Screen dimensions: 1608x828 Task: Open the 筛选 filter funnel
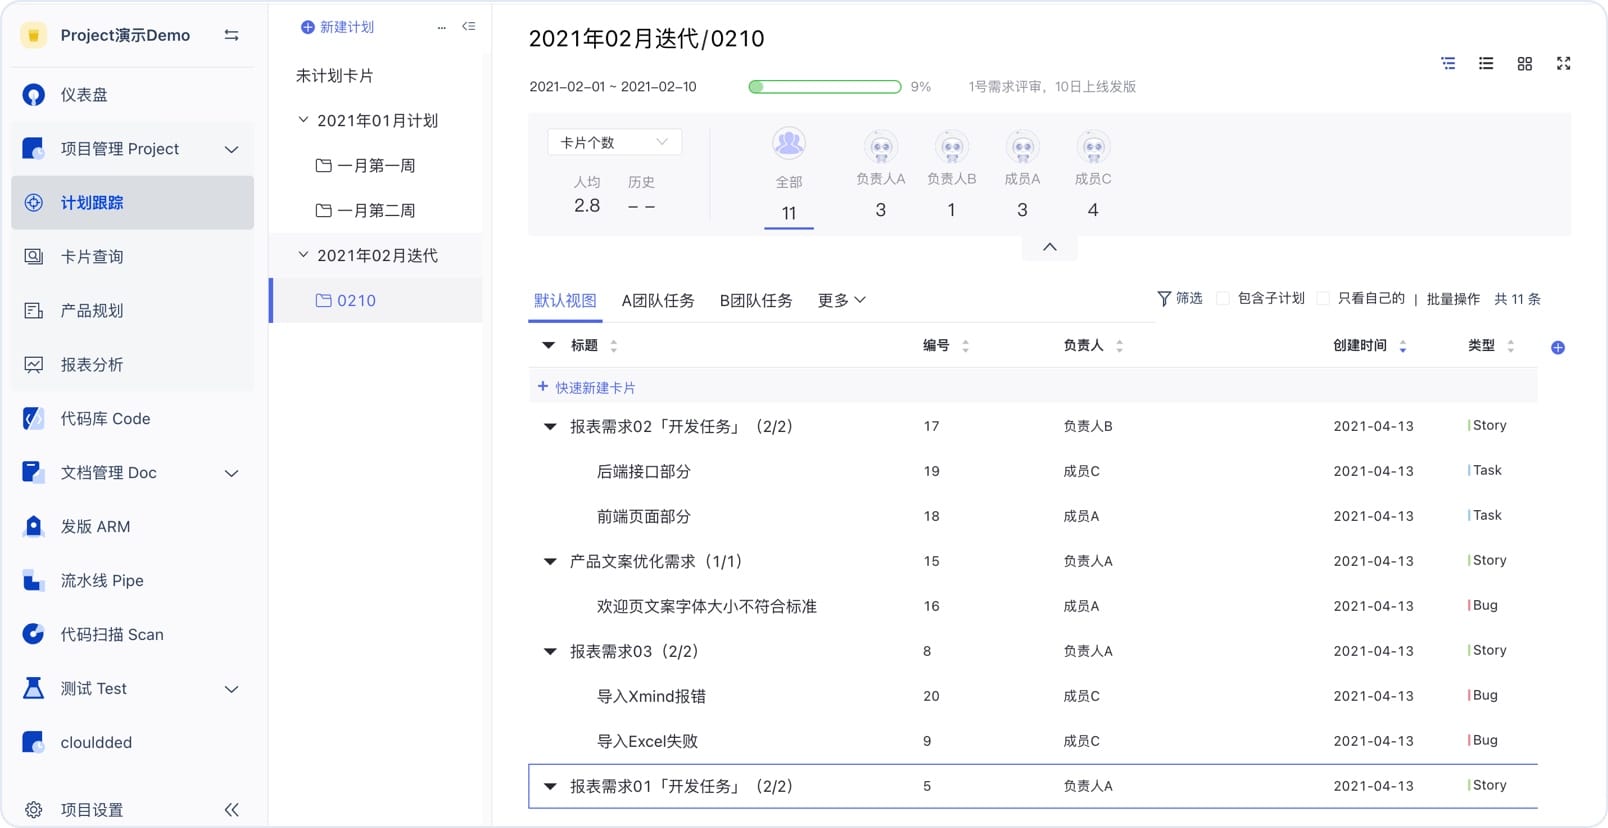tap(1179, 299)
